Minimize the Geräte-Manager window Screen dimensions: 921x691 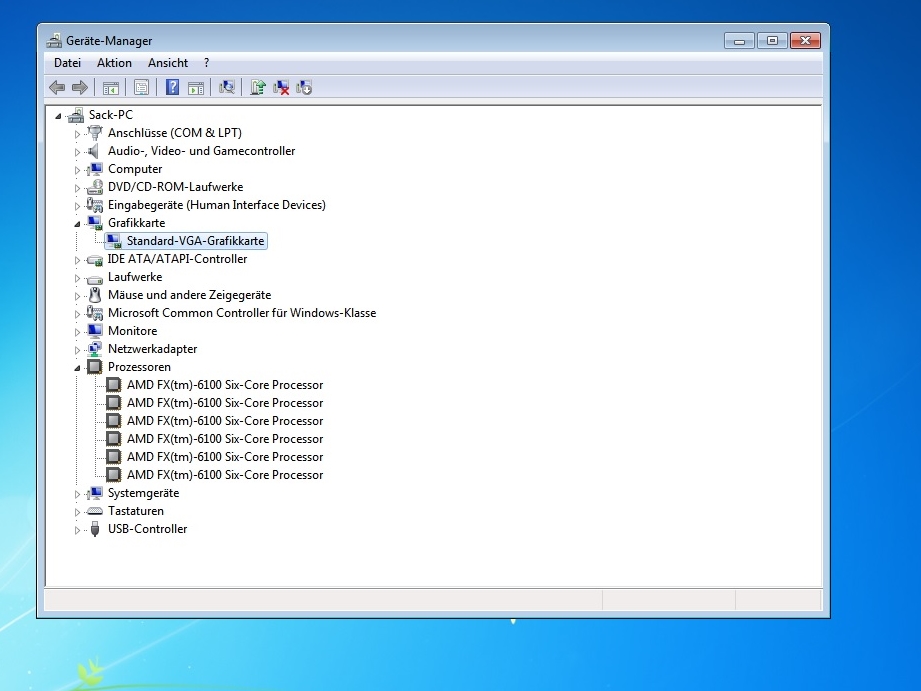coord(740,41)
